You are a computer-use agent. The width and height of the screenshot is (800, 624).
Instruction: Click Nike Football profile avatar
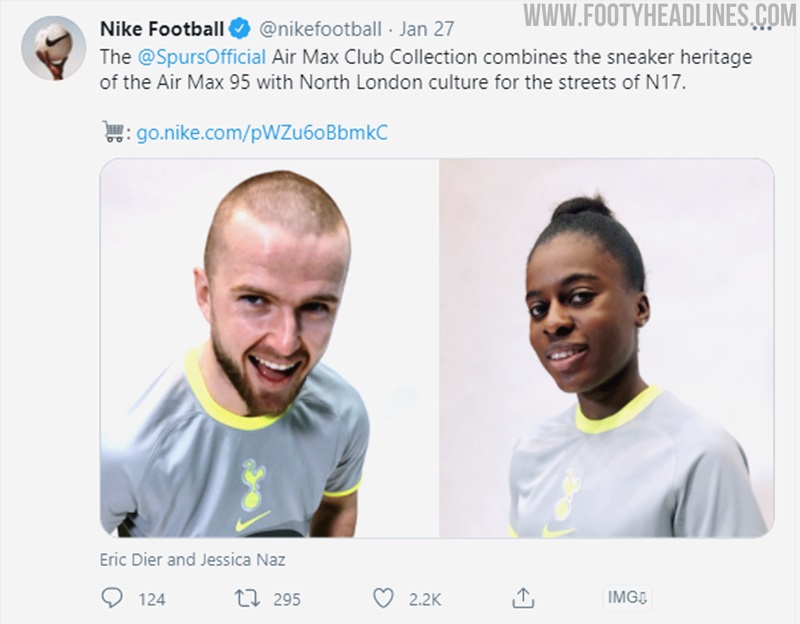click(x=54, y=47)
